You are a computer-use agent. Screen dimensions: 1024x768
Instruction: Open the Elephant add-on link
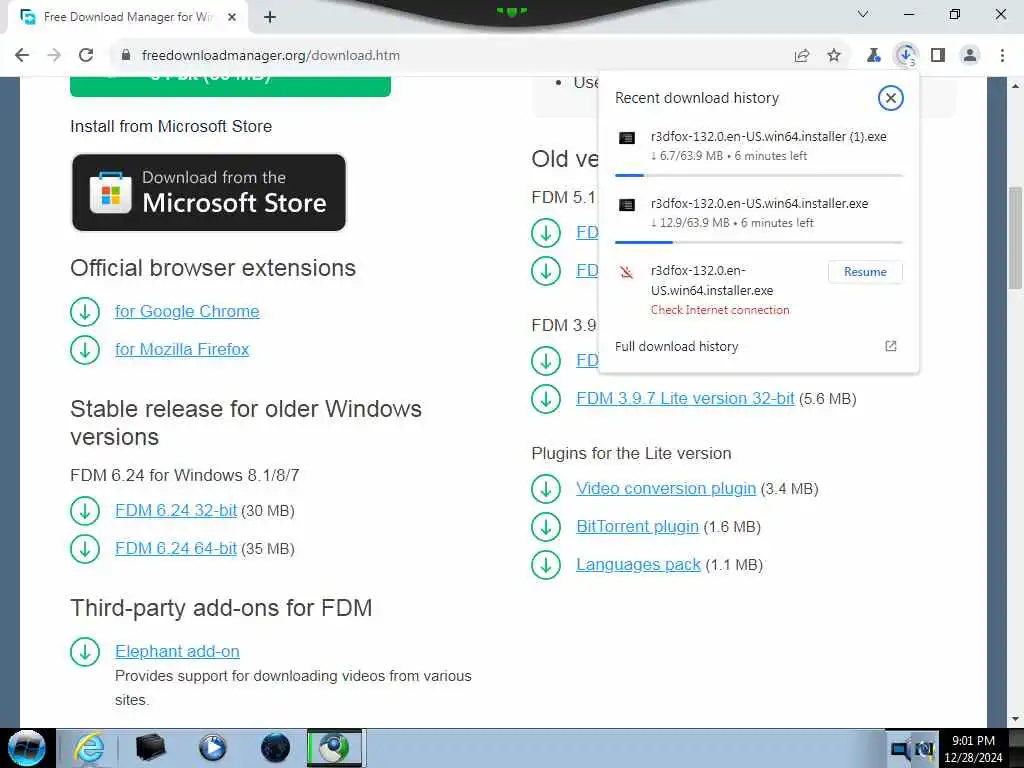[177, 652]
